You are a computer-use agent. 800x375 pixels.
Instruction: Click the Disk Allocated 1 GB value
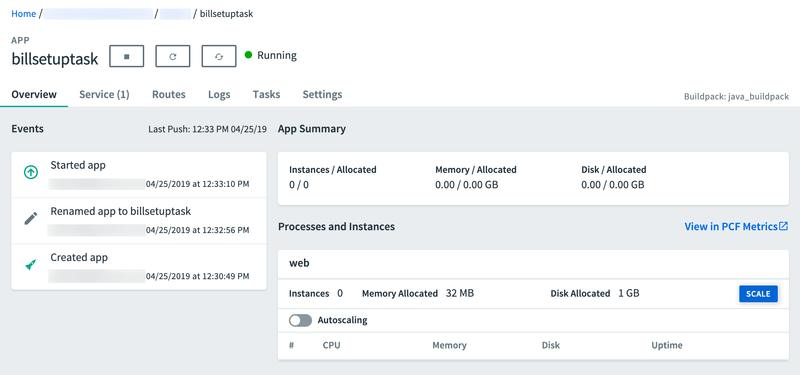click(629, 293)
